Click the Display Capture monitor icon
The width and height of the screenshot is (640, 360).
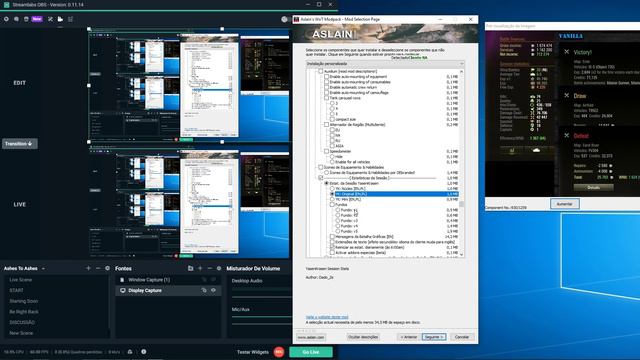tap(122, 290)
